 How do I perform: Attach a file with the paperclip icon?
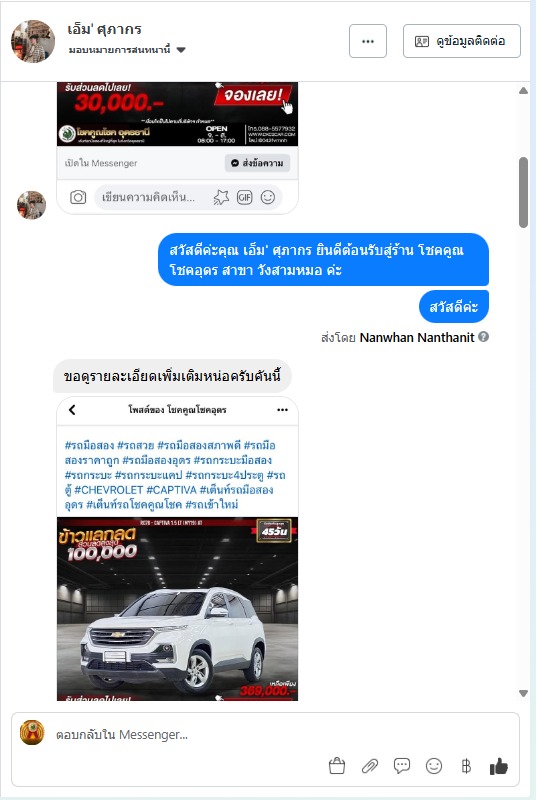370,766
